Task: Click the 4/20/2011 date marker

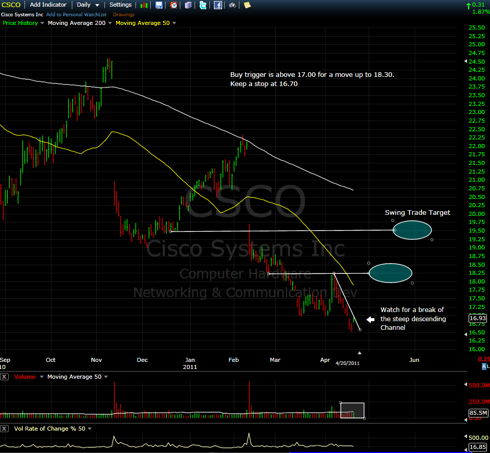Action: pos(347,363)
